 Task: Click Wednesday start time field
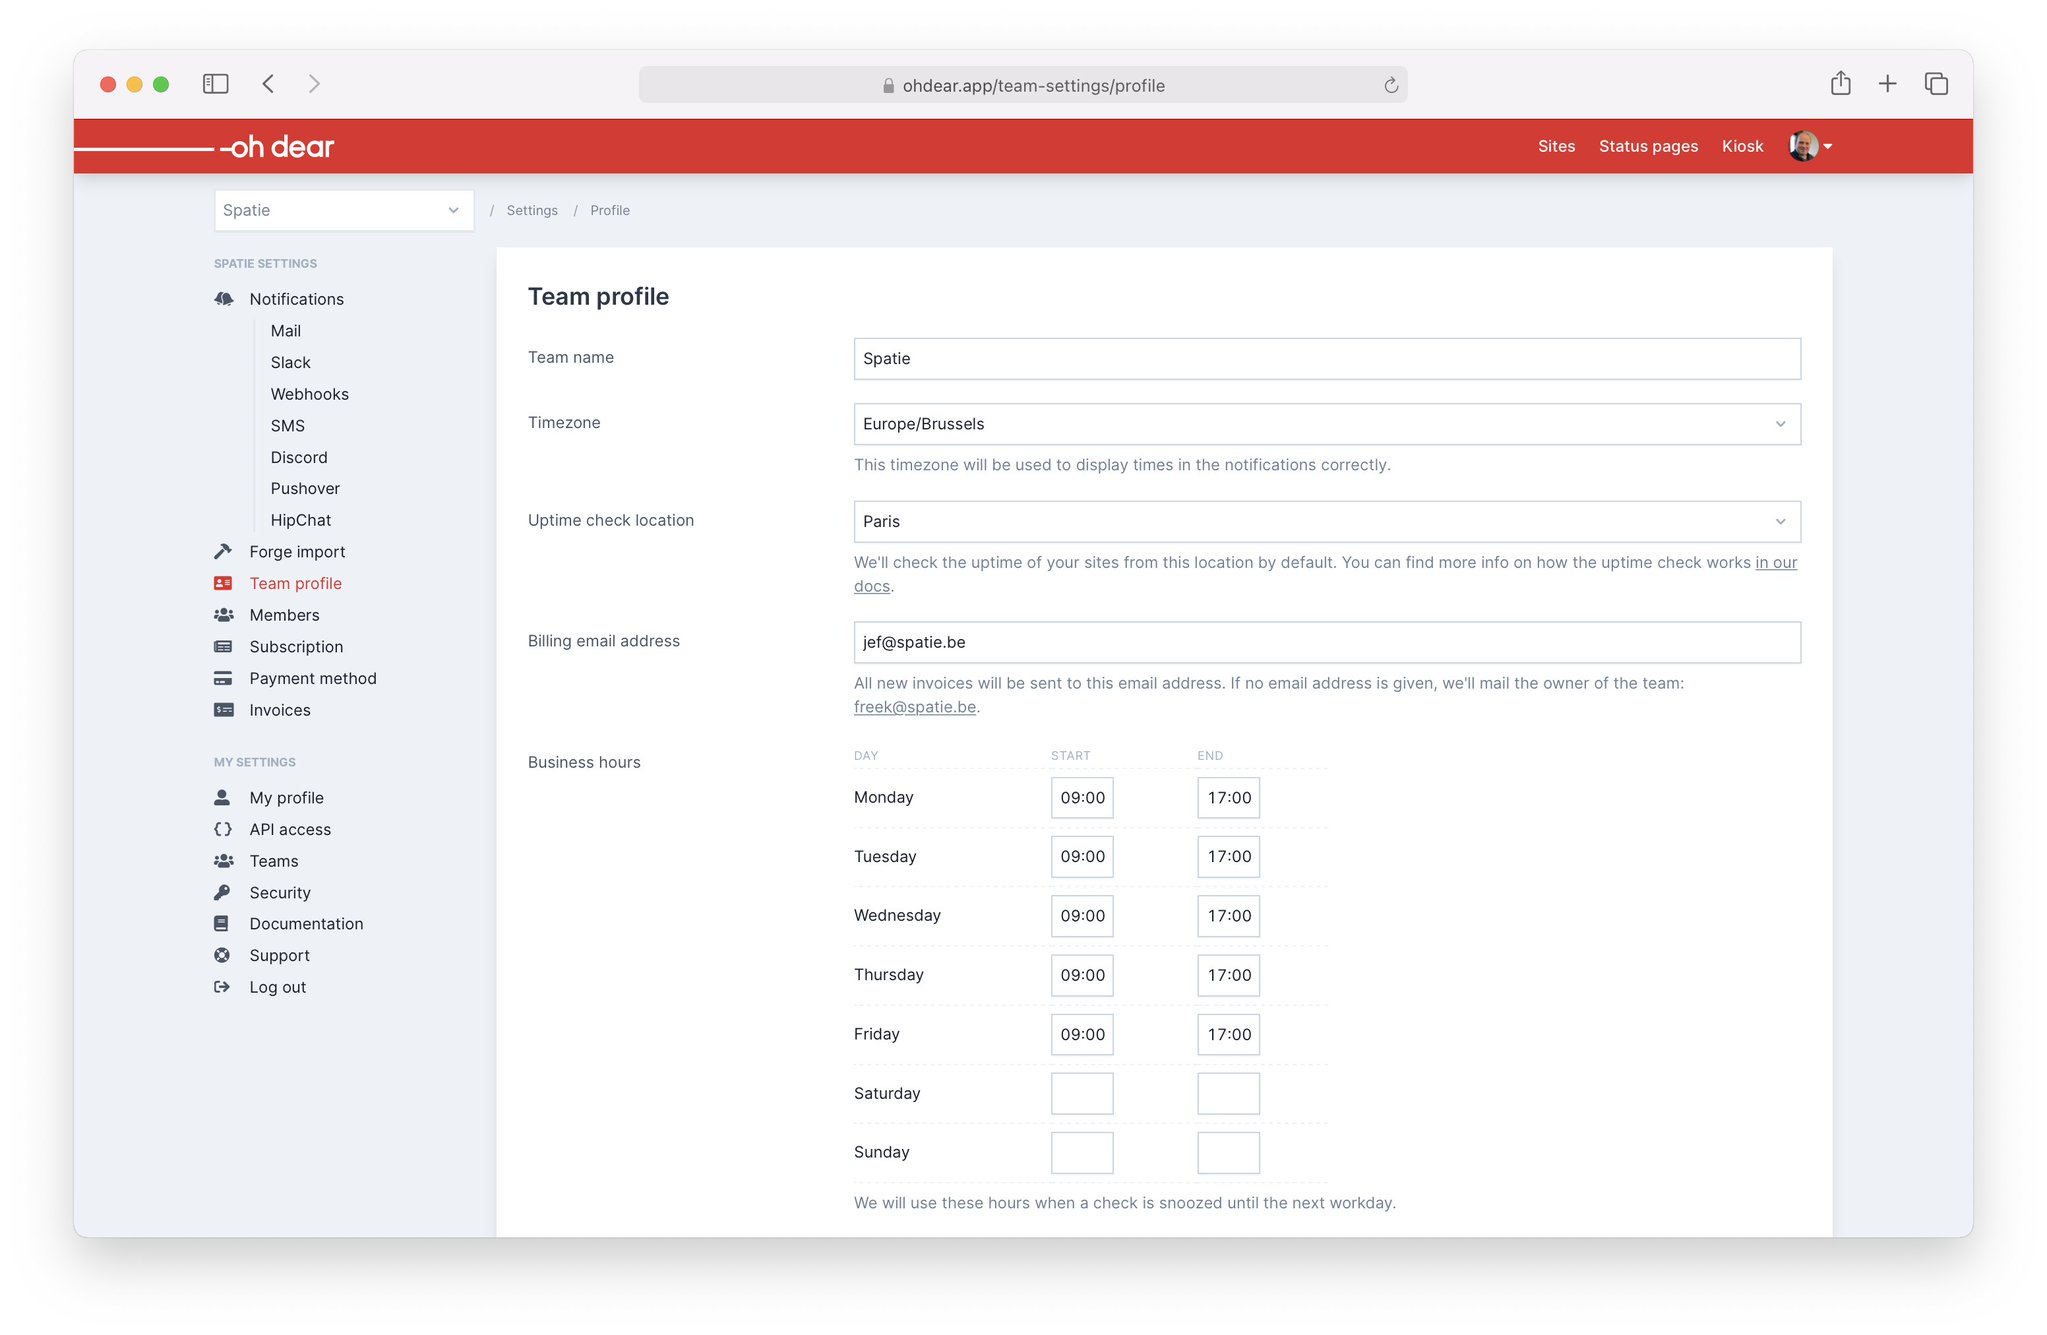(x=1082, y=916)
